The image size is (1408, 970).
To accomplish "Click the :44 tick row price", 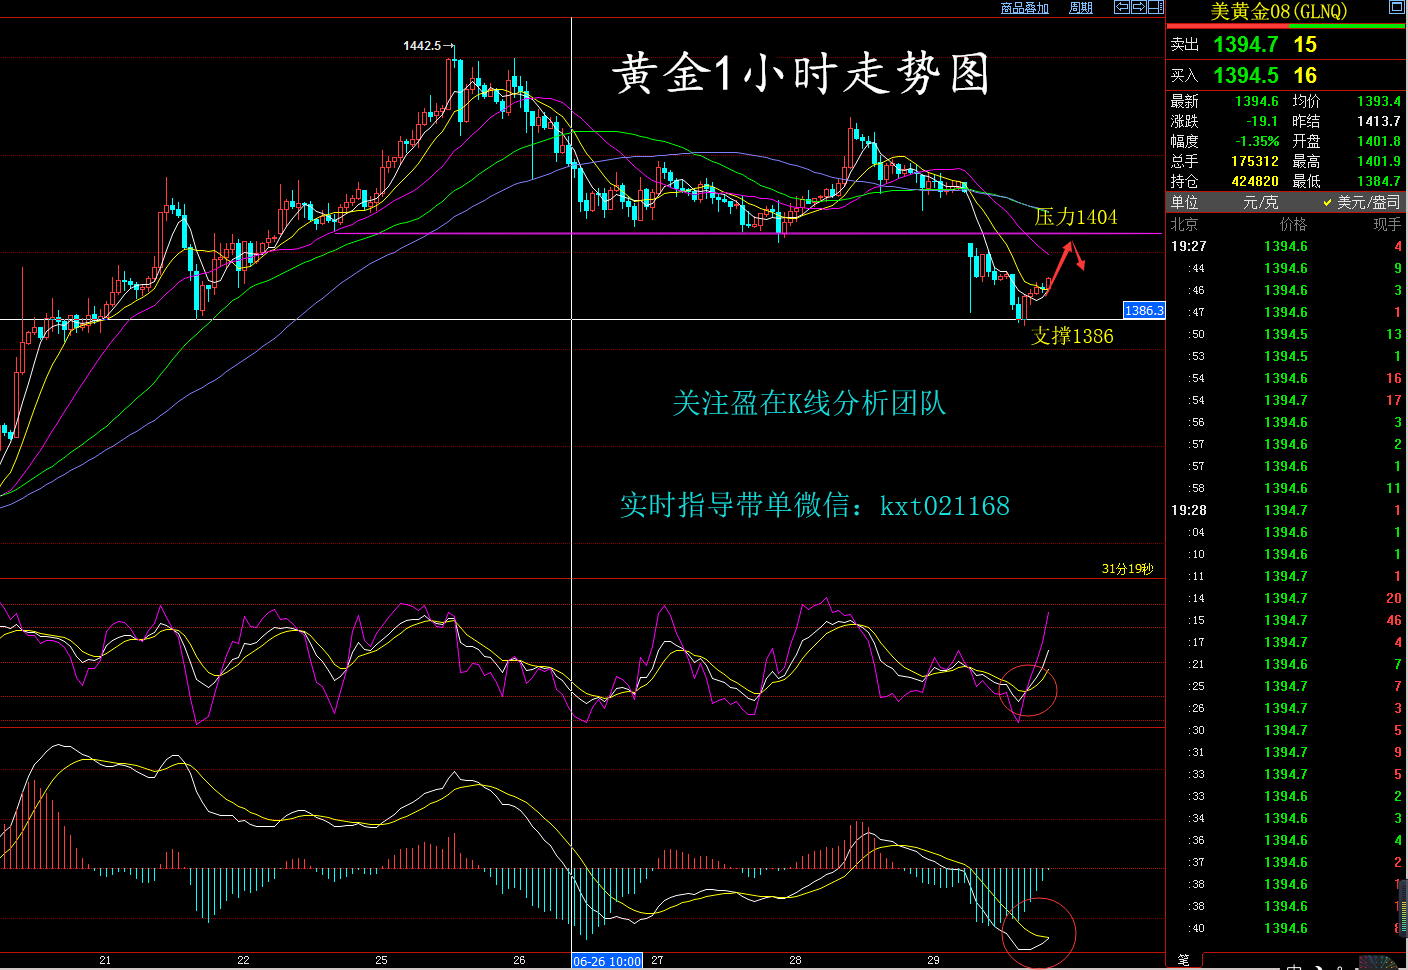I will [1286, 268].
